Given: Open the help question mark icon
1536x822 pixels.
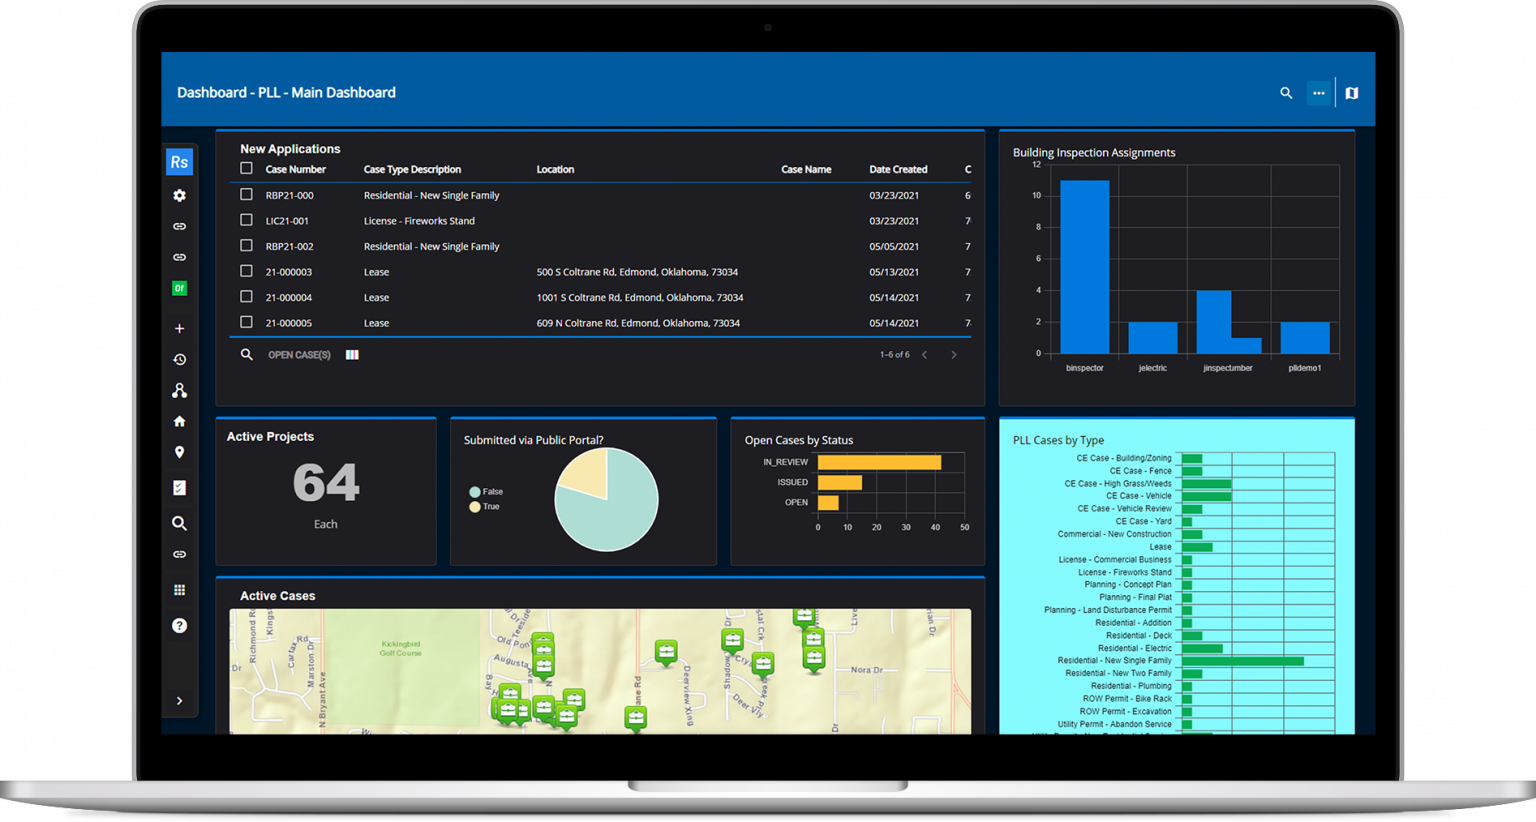Looking at the screenshot, I should pos(179,625).
